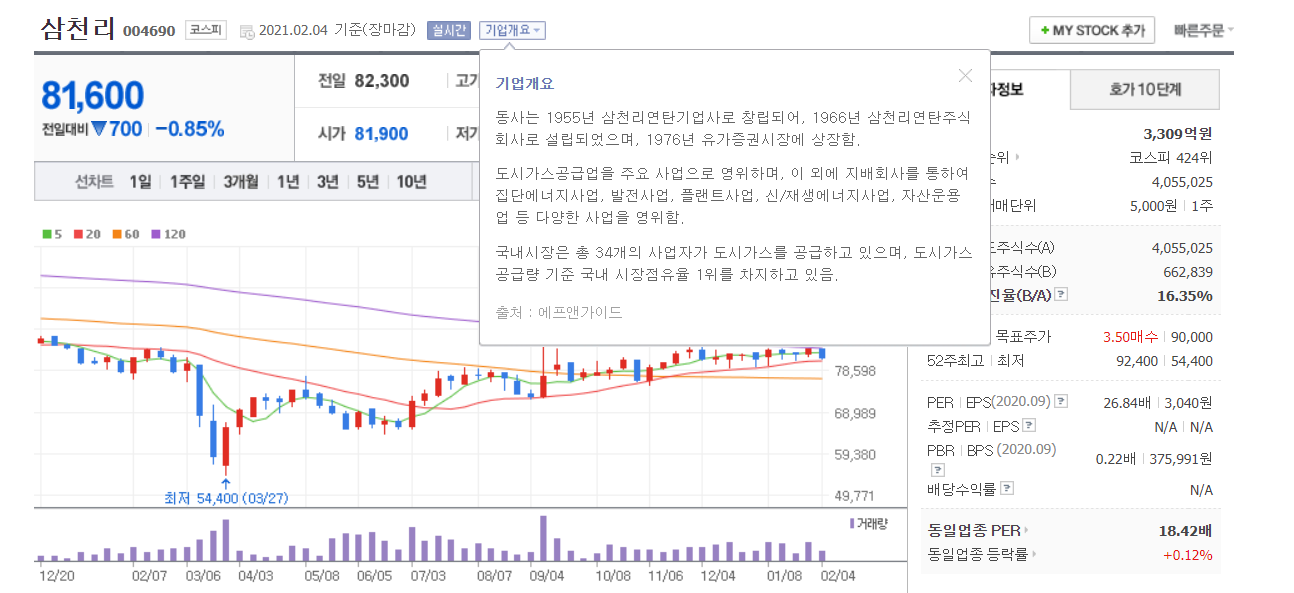Viewport: 1294px width, 593px height.
Task: Close the 기업개요 popup with the X
Action: point(965,75)
